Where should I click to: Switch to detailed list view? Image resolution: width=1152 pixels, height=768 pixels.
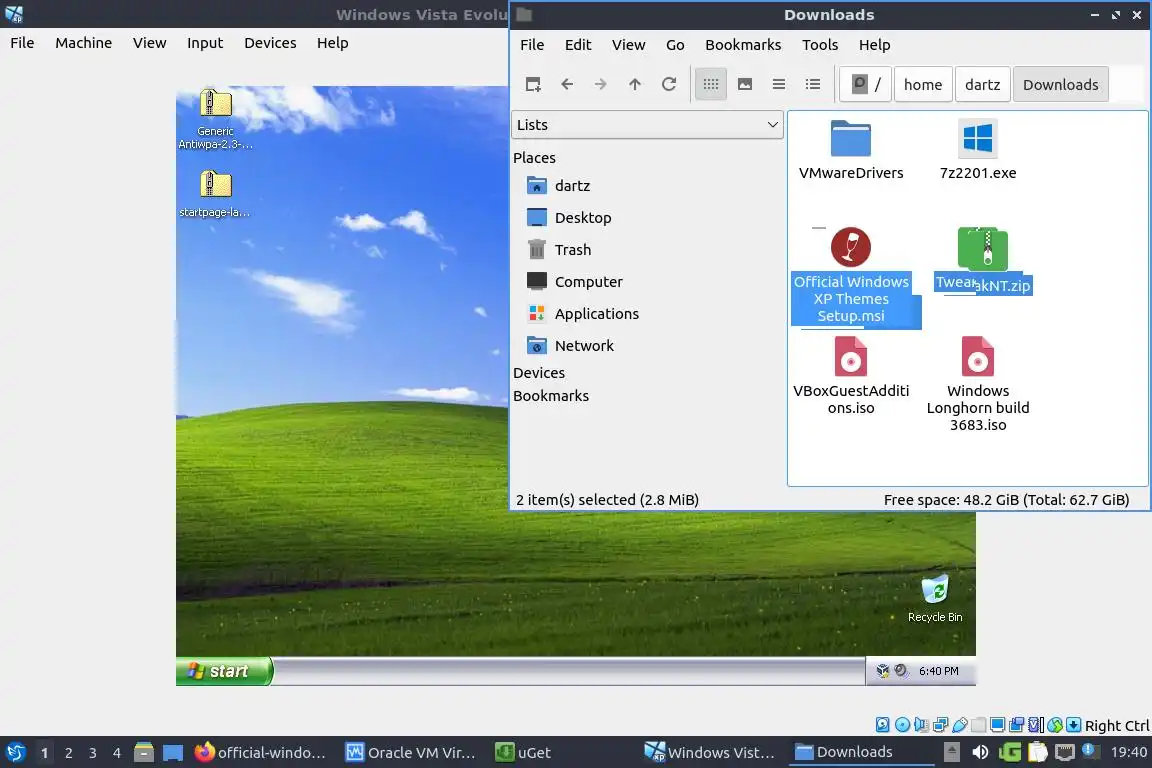(813, 85)
